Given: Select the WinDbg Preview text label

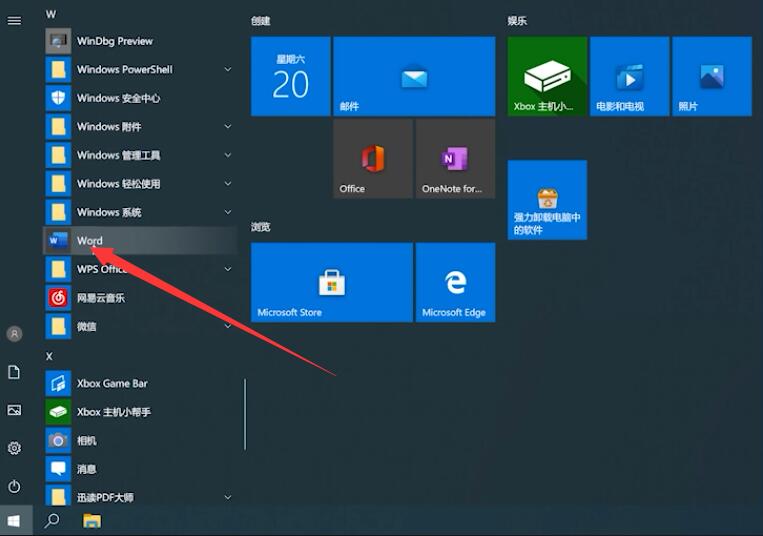Looking at the screenshot, I should click(115, 41).
